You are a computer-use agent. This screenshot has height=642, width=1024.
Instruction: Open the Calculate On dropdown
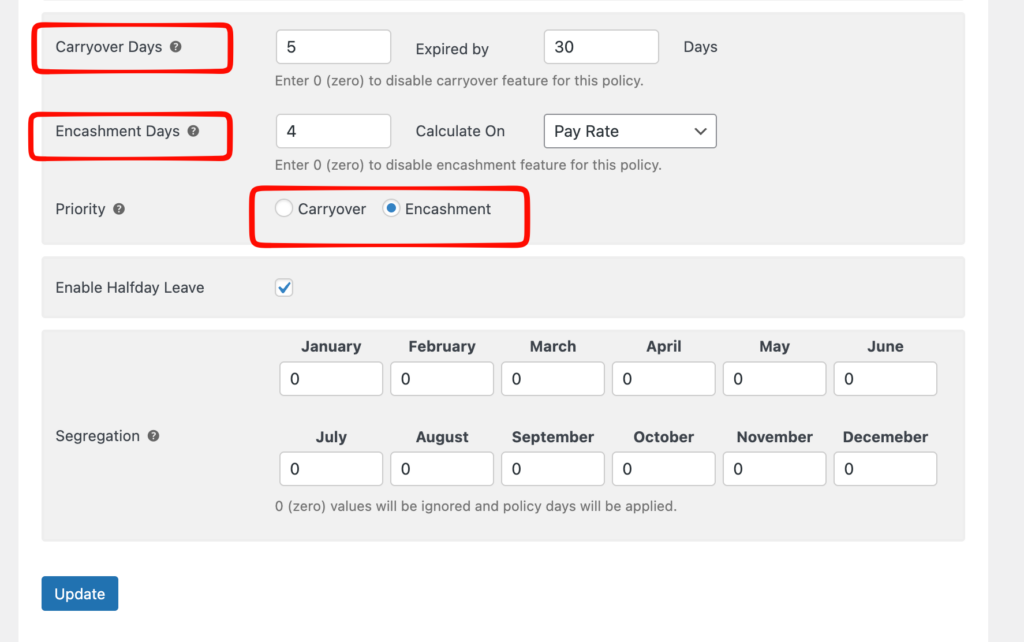pyautogui.click(x=630, y=131)
